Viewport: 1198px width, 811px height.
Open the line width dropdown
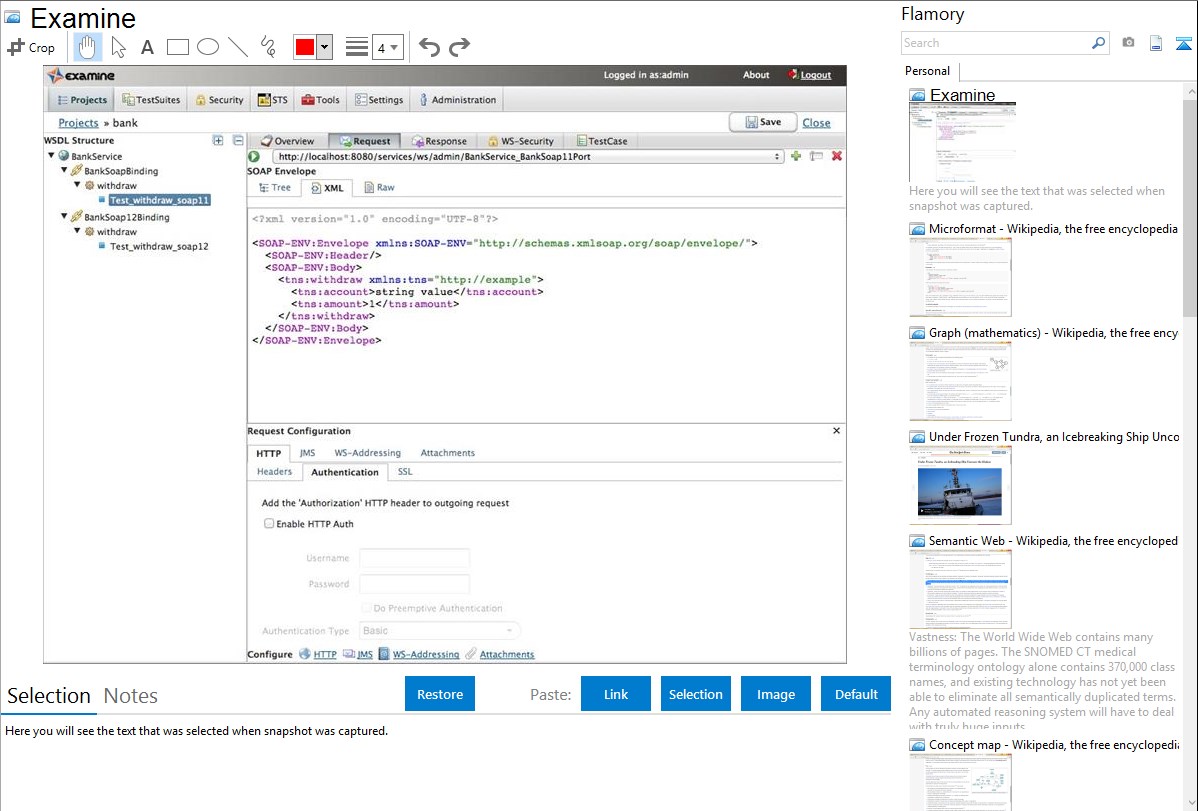pyautogui.click(x=388, y=47)
